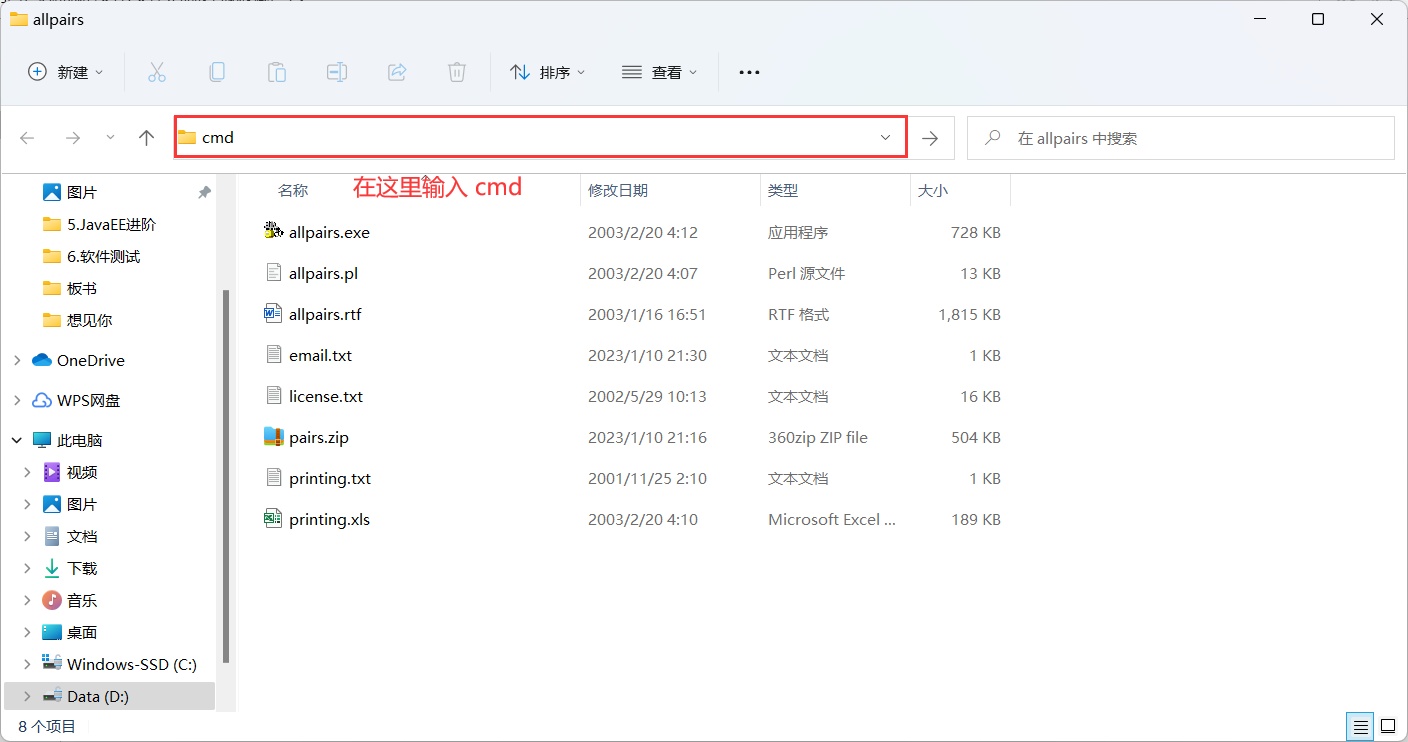This screenshot has width=1408, height=742.
Task: Select the allpairs.pl file icon
Action: tap(273, 272)
